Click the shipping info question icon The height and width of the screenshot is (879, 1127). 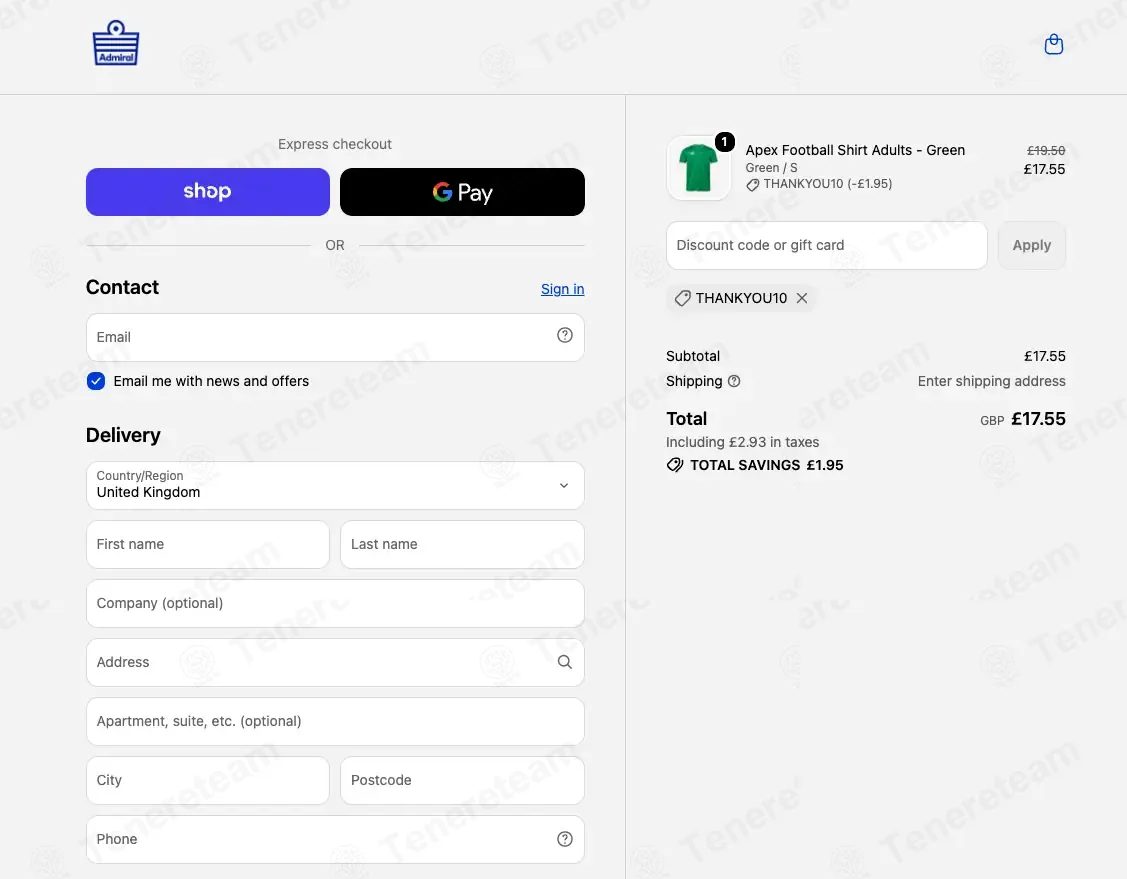(x=734, y=381)
